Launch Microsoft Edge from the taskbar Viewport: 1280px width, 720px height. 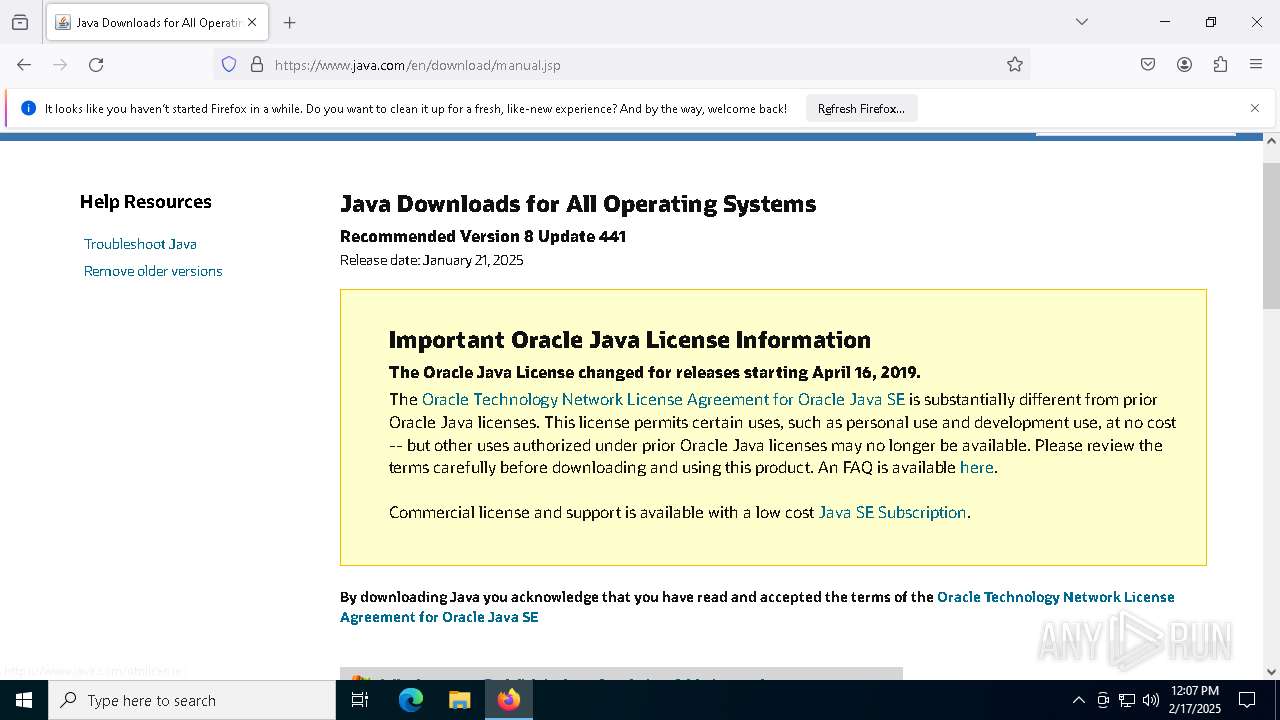point(411,700)
